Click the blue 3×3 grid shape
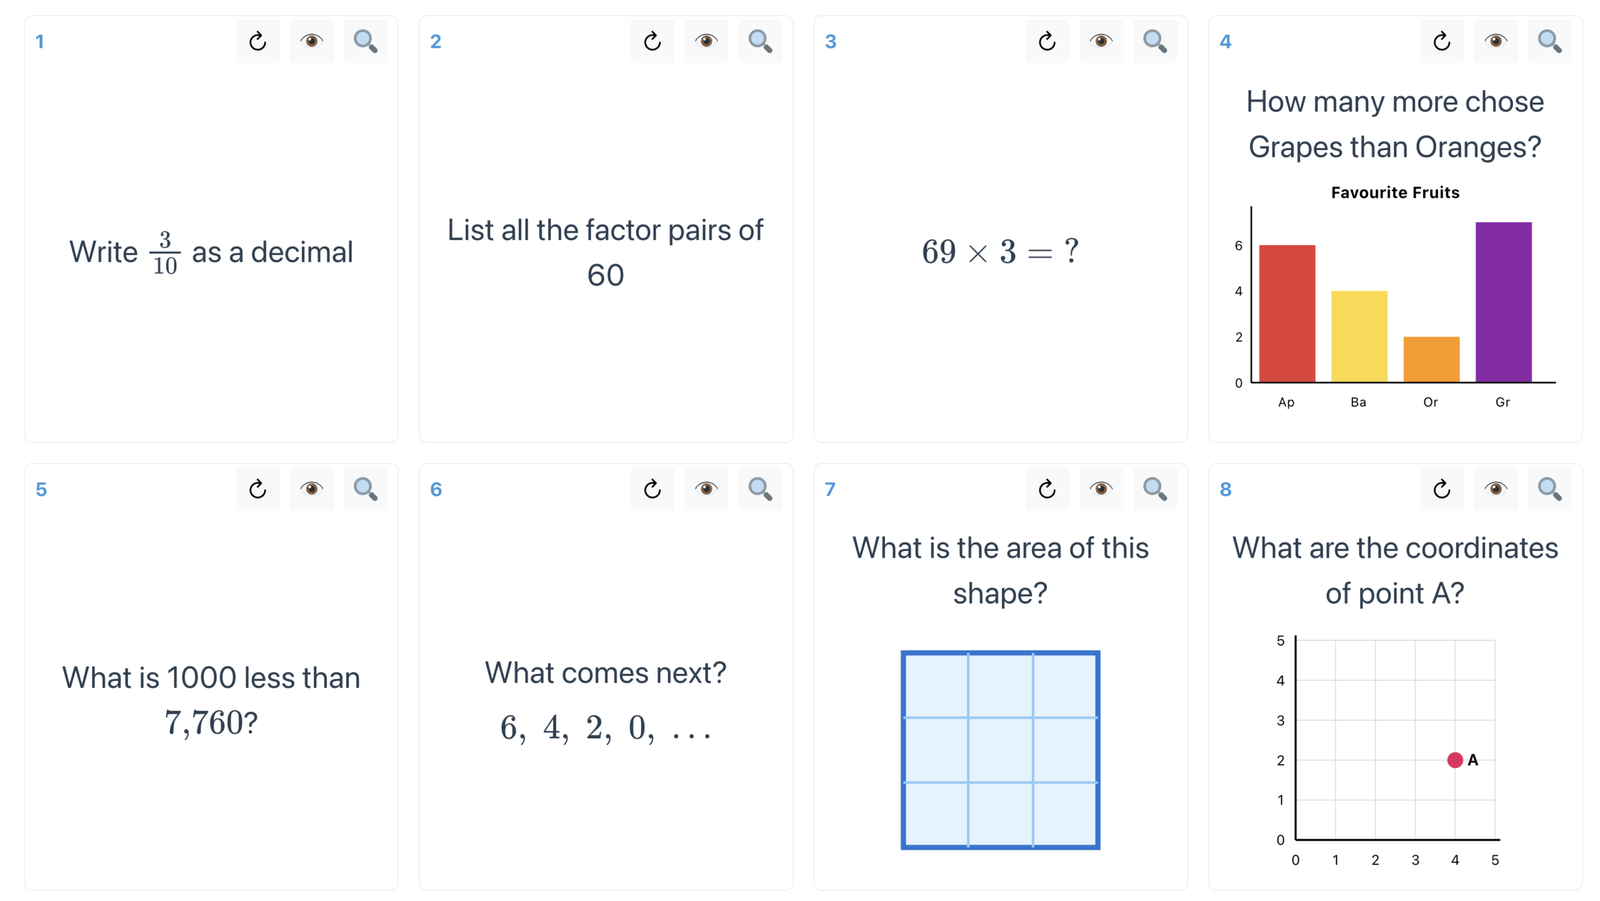This screenshot has height=901, width=1600. [1000, 750]
